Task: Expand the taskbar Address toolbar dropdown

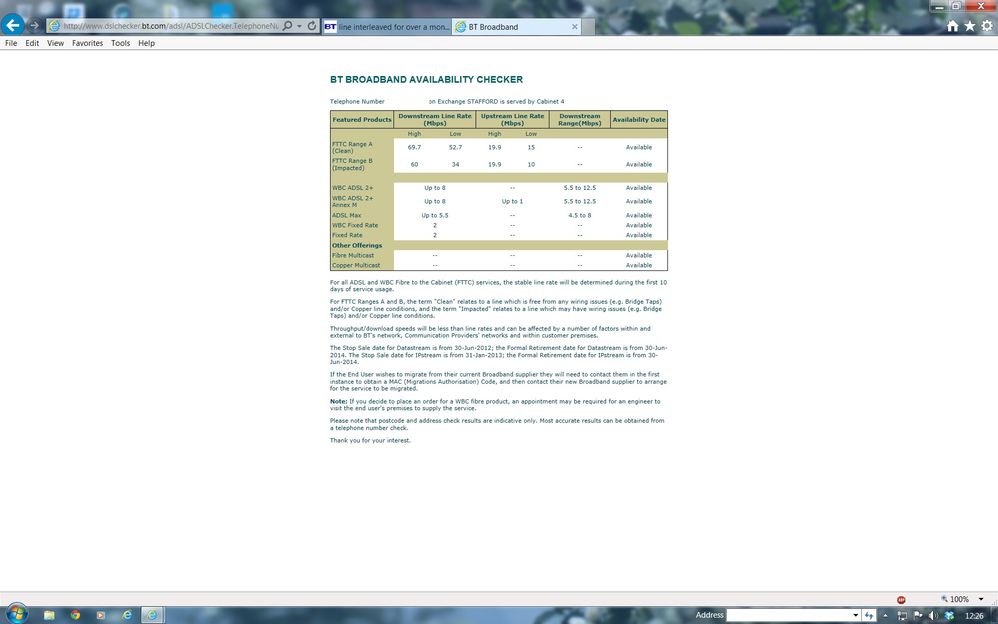Action: (x=855, y=615)
